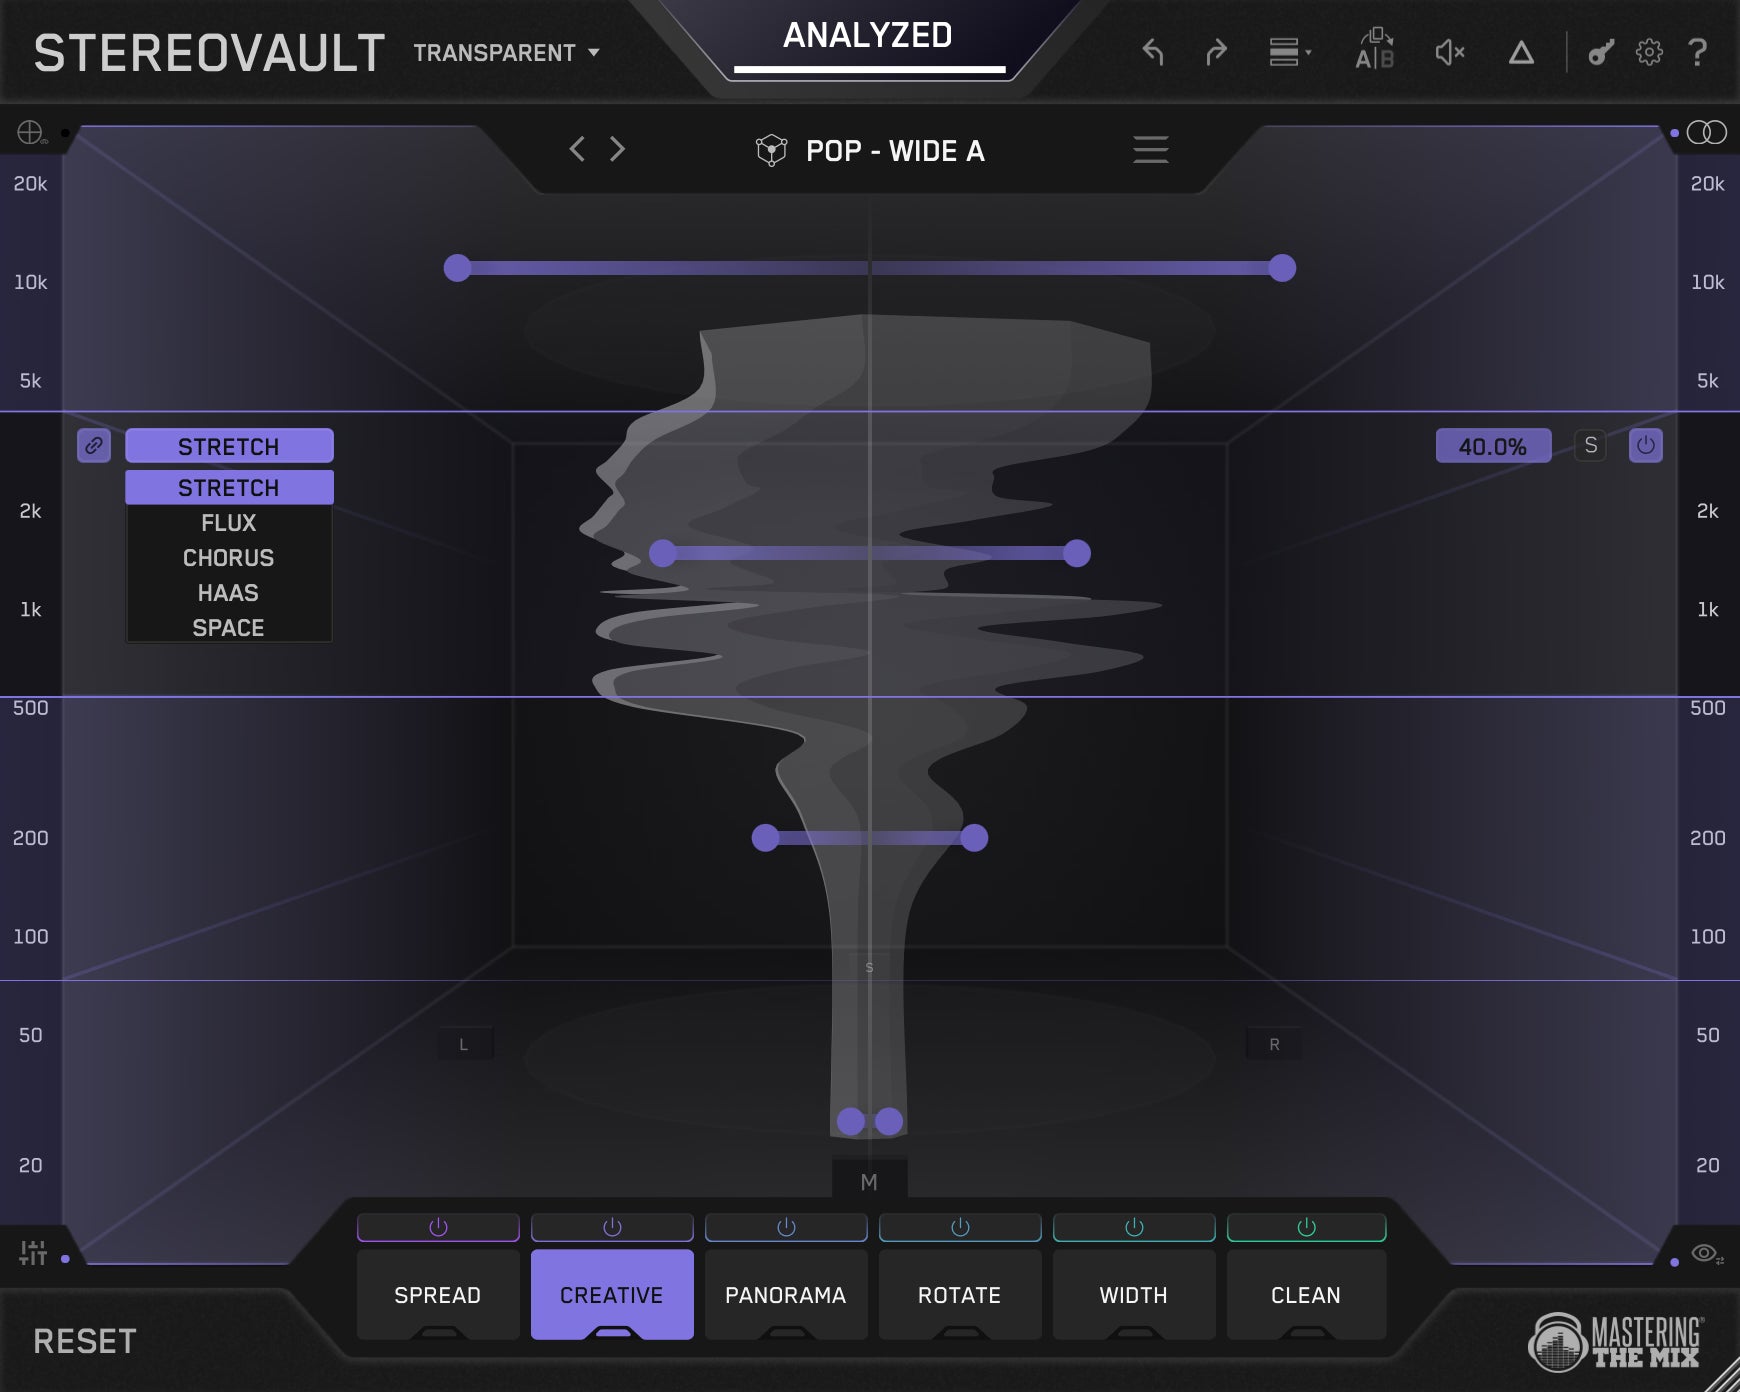Open help question mark icon
Viewport: 1740px width, 1392px height.
coord(1697,52)
